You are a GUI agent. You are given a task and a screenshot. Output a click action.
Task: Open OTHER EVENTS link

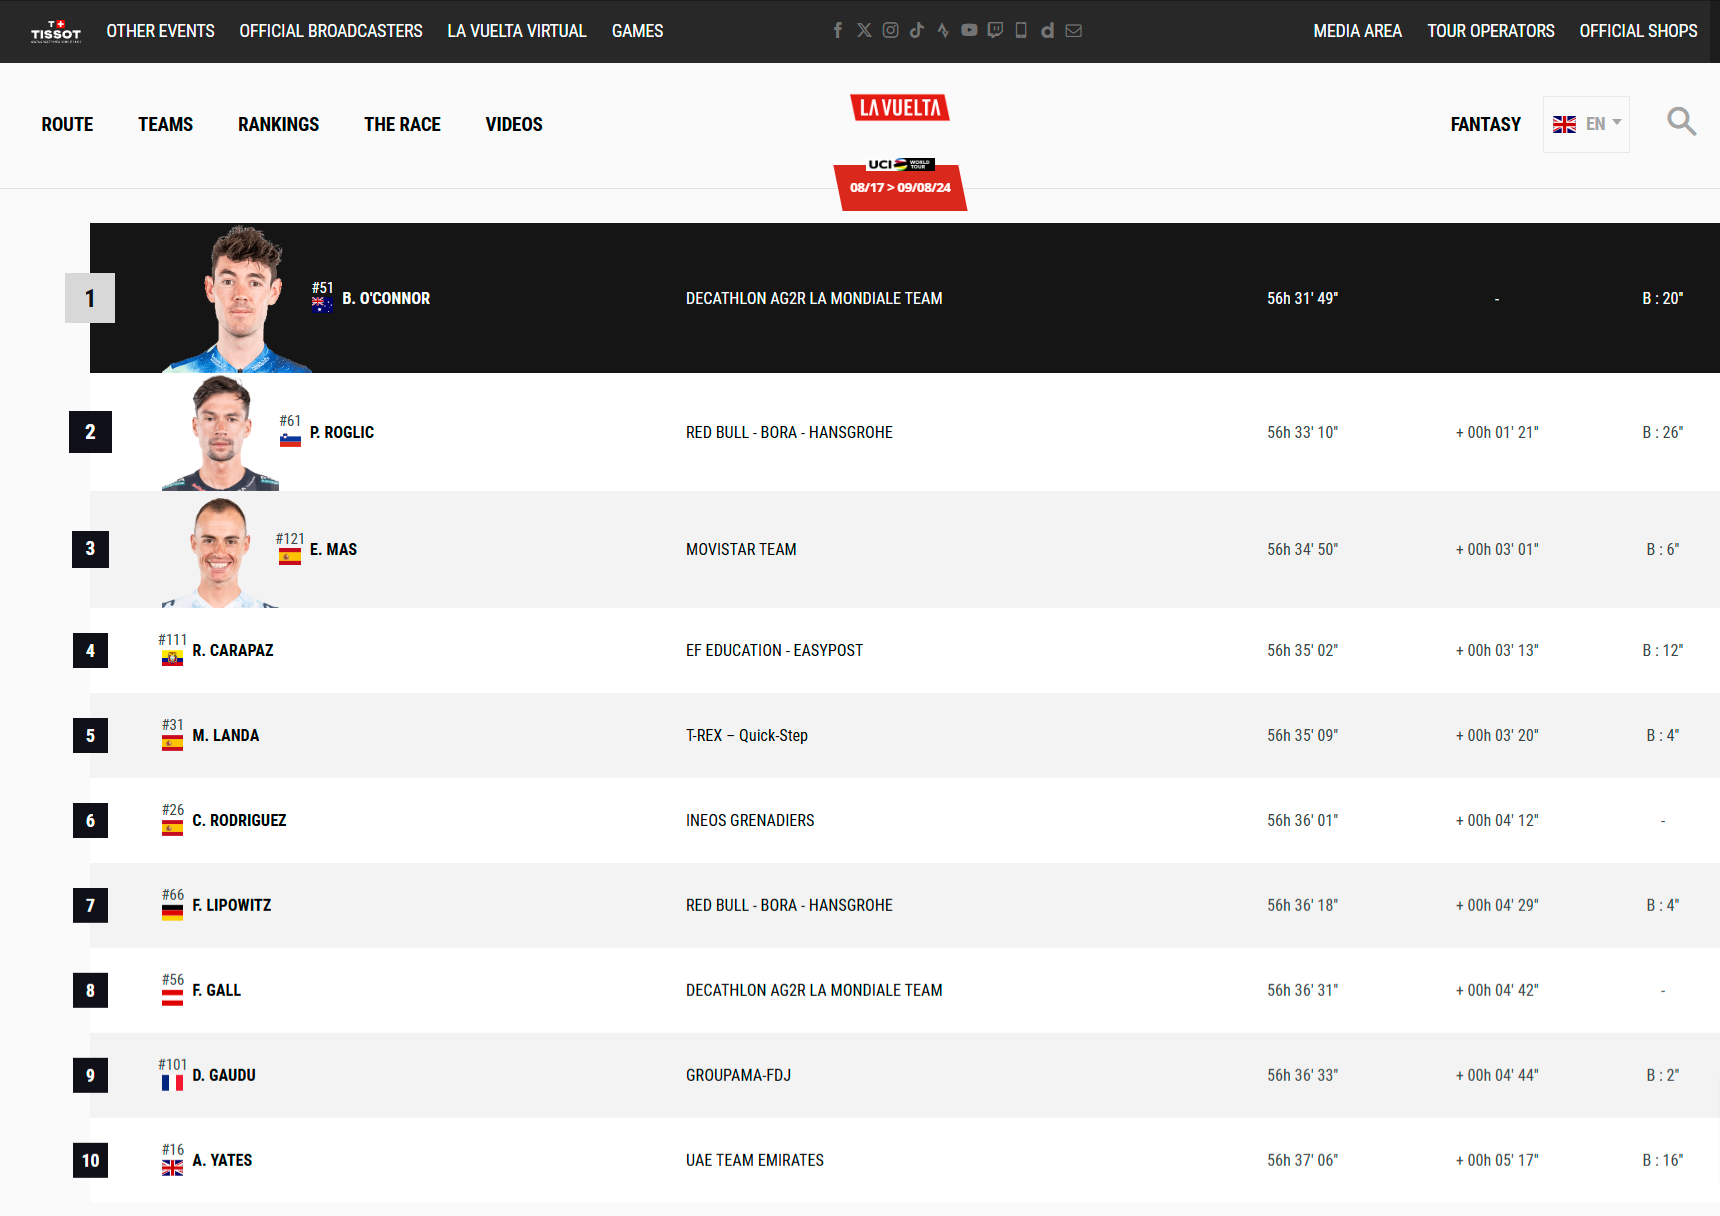click(x=160, y=31)
